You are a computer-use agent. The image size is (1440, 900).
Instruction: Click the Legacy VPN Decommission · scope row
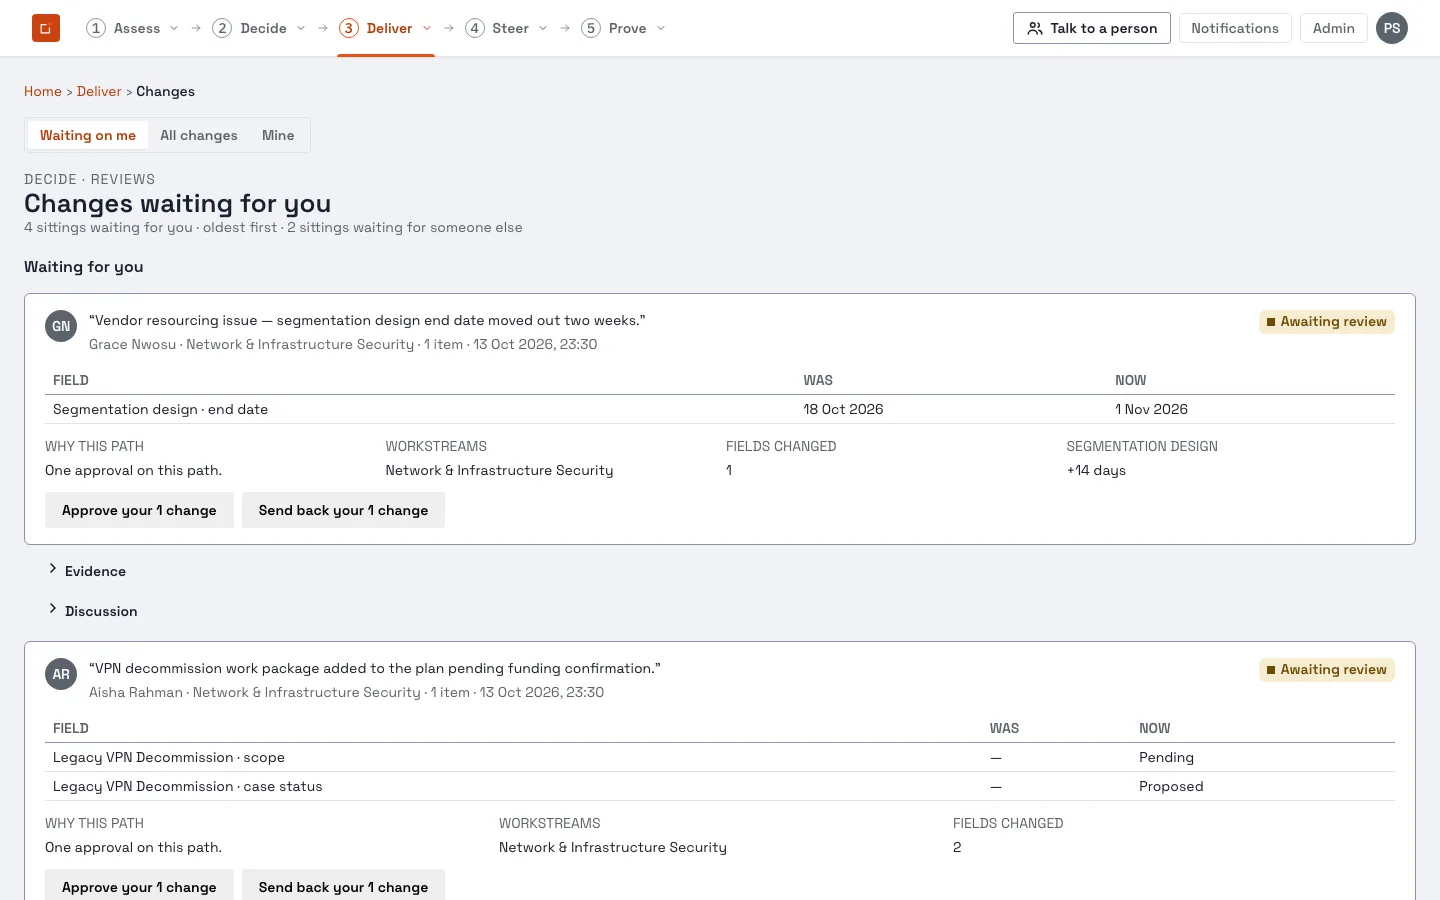(x=720, y=757)
